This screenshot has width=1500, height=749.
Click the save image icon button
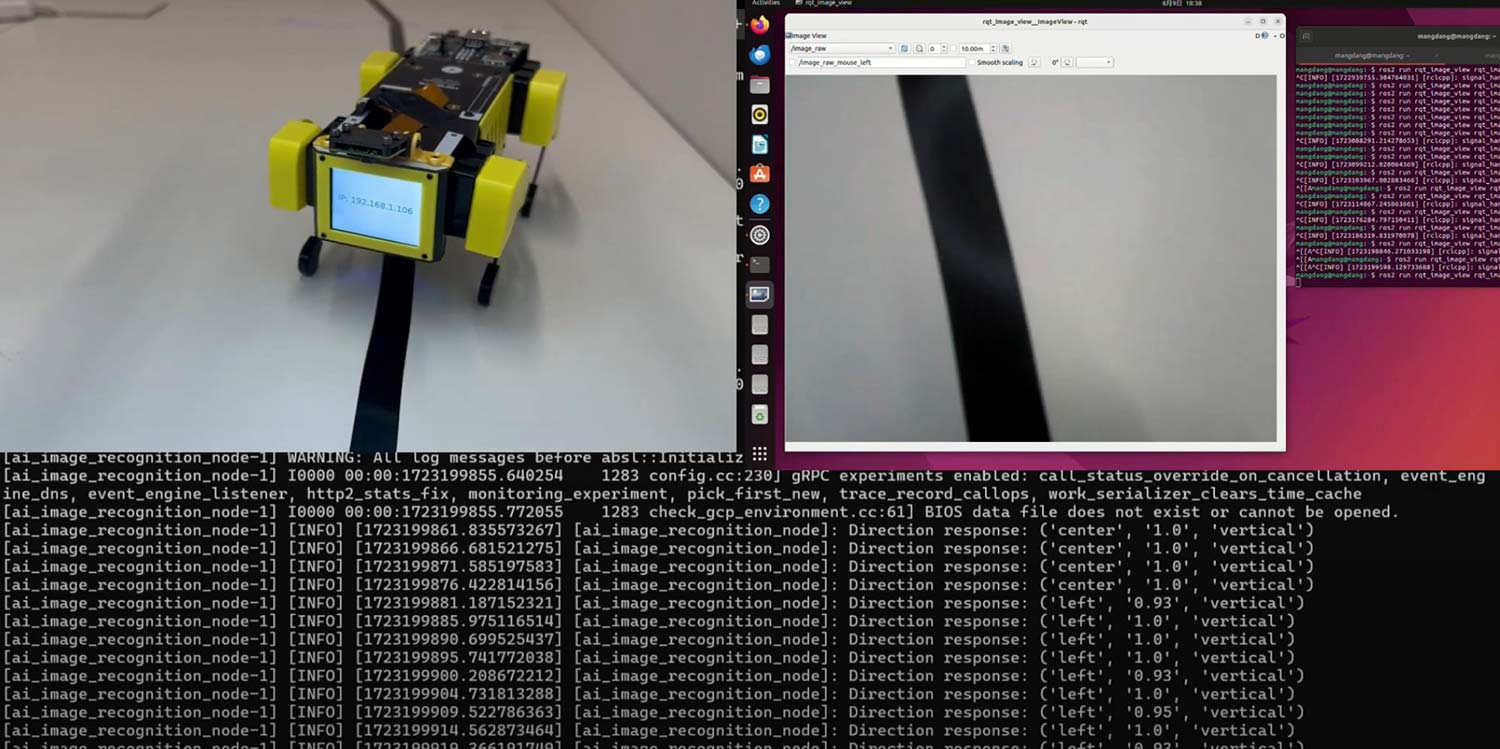pyautogui.click(x=1005, y=48)
